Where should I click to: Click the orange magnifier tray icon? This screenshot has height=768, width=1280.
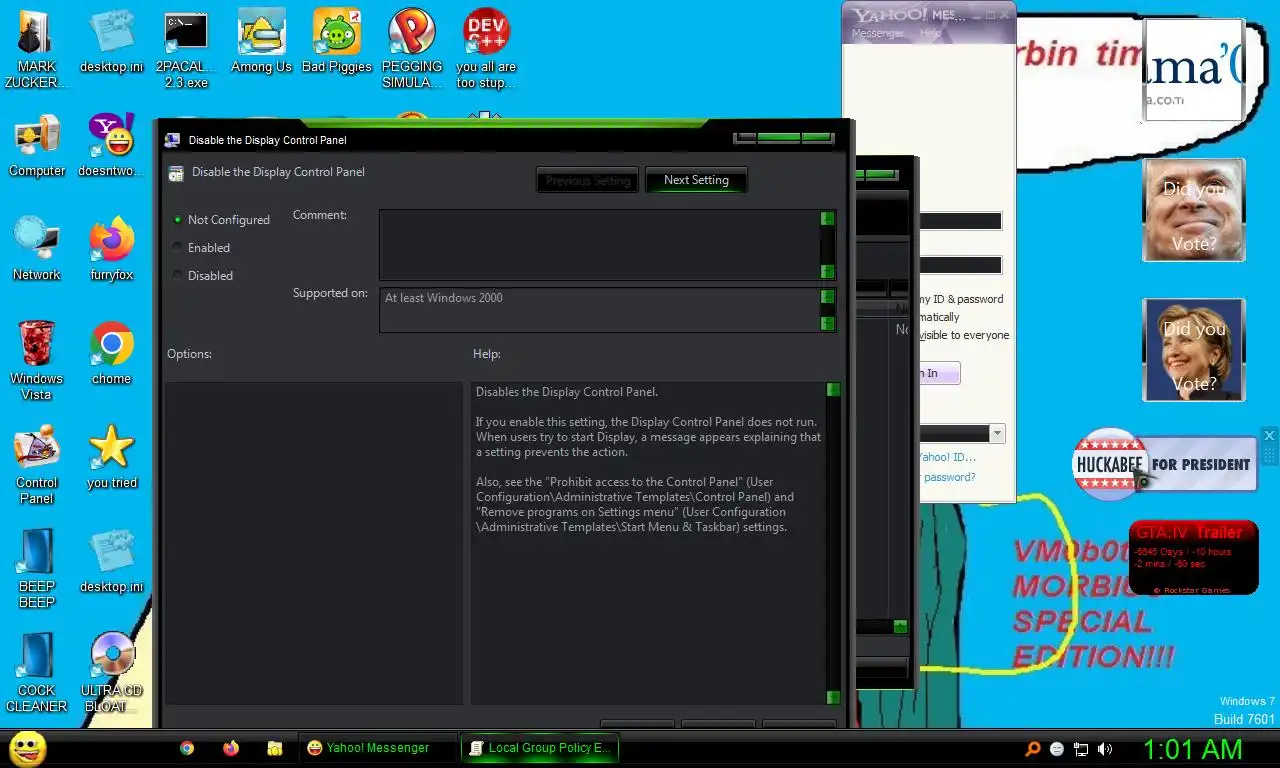pyautogui.click(x=1033, y=749)
